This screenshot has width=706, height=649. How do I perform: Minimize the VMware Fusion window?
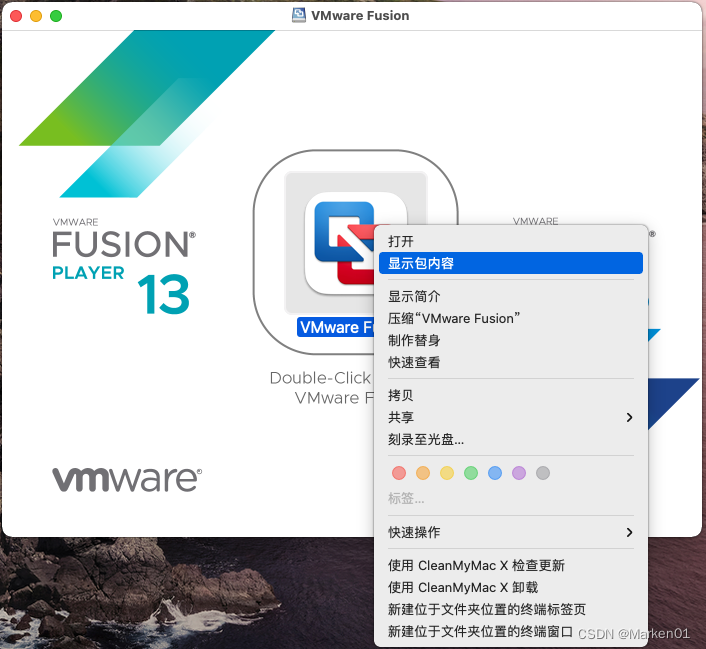click(36, 16)
